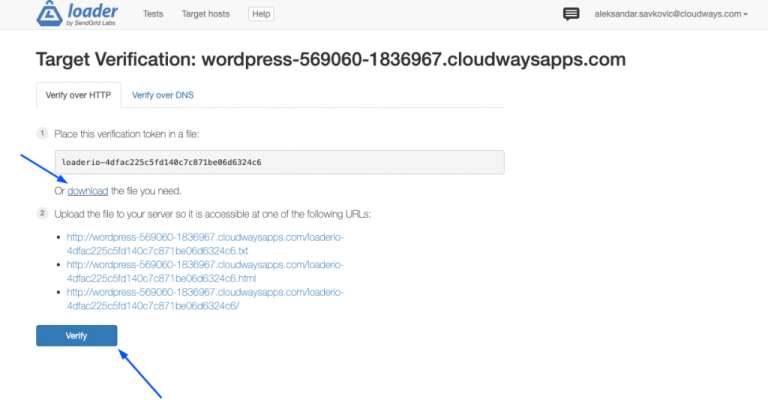
Task: Open the verification URL ending with slash
Action: [x=205, y=299]
